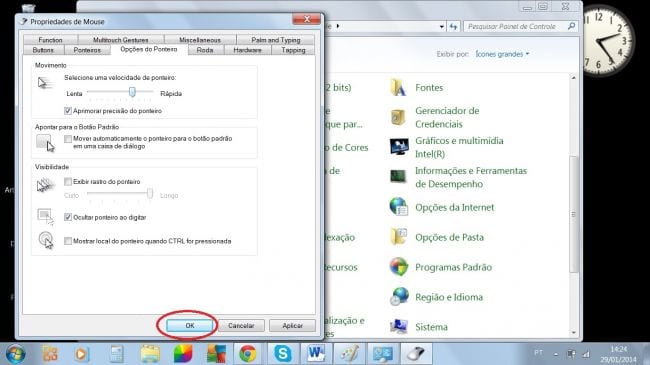Open the Opções da Internet globe icon
Screen dimensions: 650x365
click(x=399, y=207)
